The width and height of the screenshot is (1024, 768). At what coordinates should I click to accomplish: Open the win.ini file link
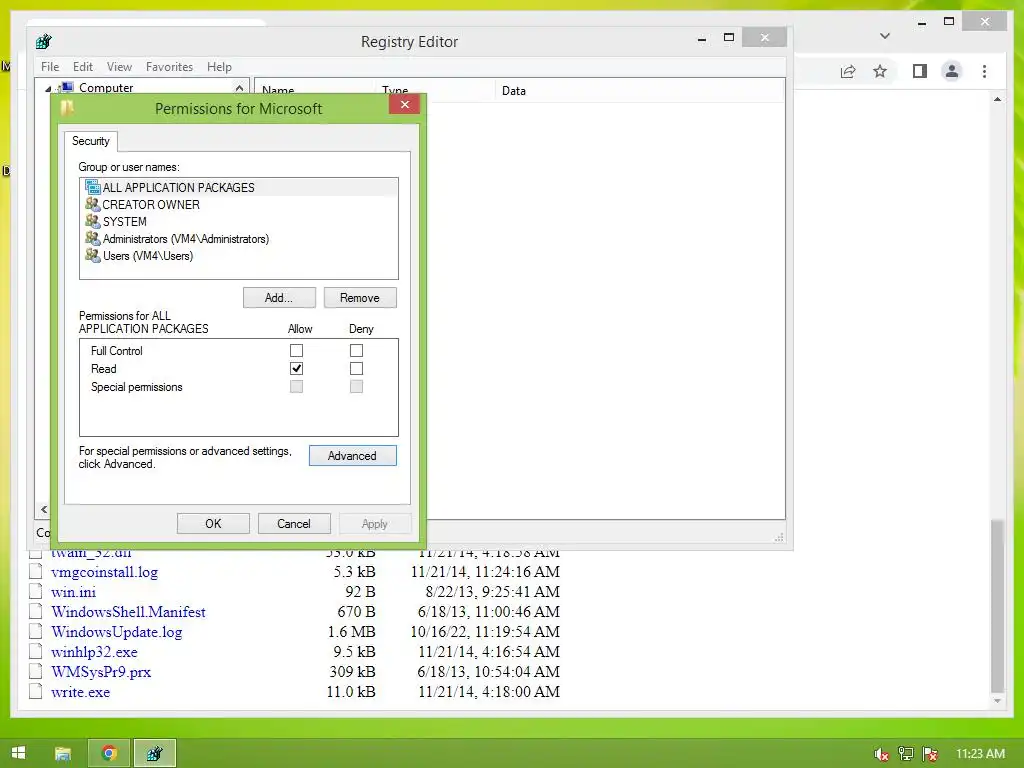[73, 592]
